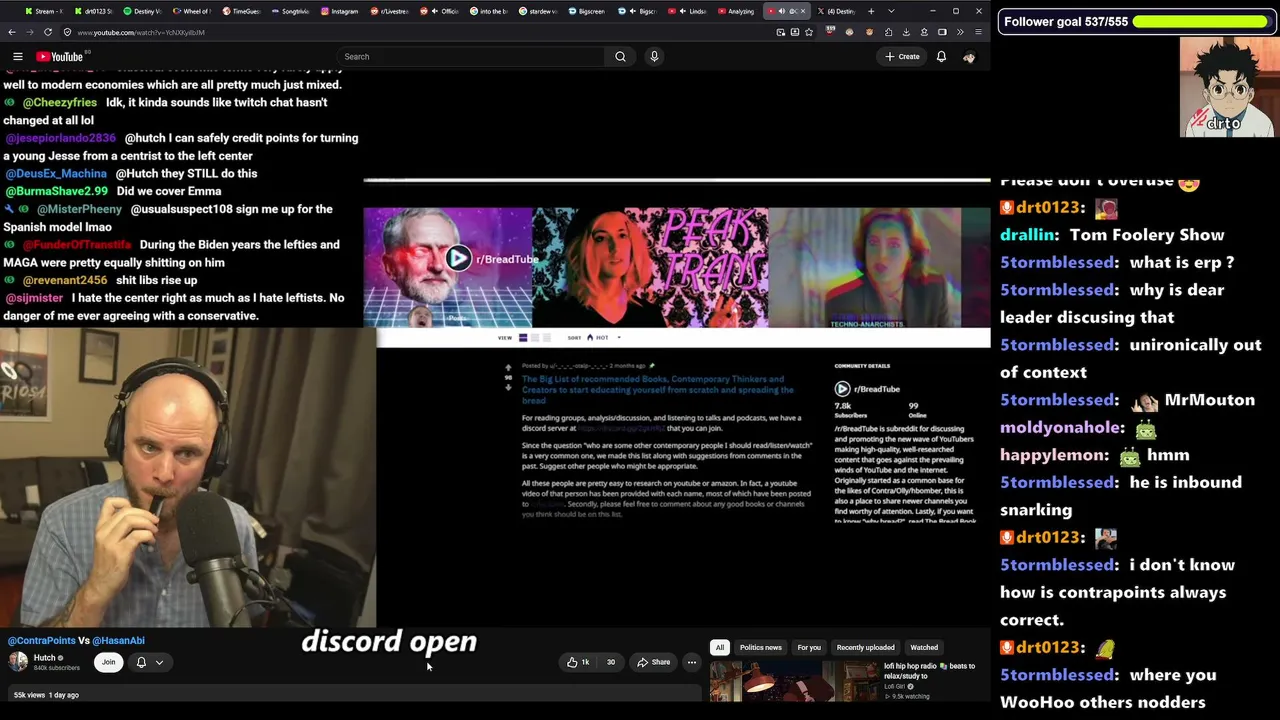1280x720 pixels.
Task: Click the Peak Trans banner image
Action: pyautogui.click(x=650, y=267)
